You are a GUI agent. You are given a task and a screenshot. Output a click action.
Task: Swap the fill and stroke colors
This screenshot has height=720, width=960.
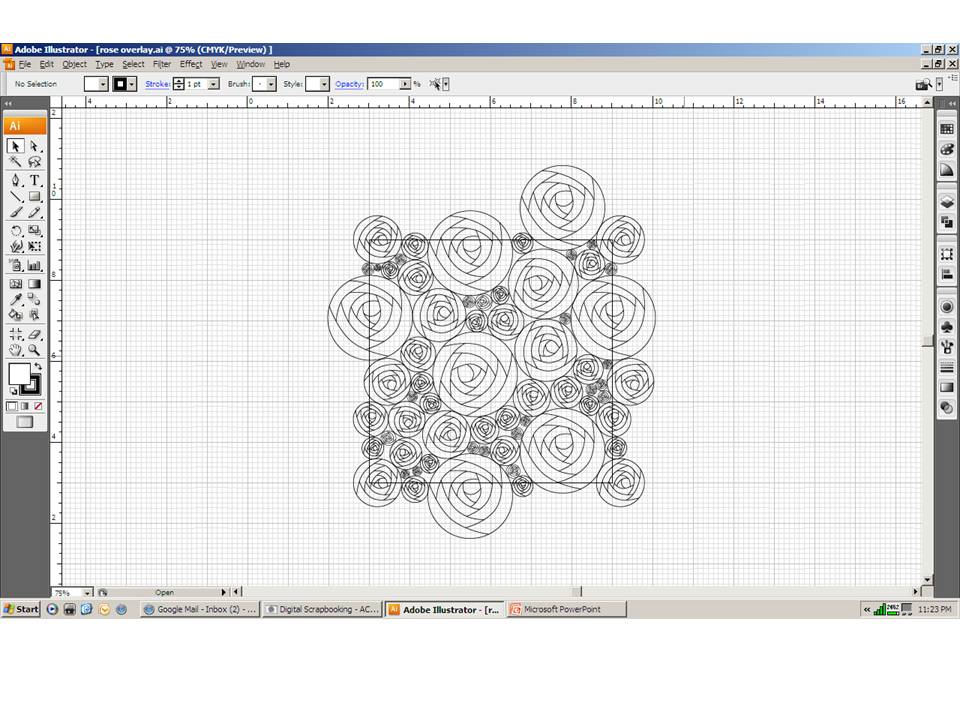[40, 366]
